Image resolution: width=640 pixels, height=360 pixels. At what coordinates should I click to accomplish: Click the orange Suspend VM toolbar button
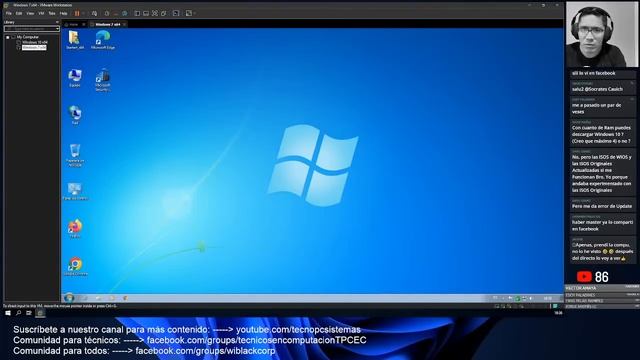pos(77,13)
